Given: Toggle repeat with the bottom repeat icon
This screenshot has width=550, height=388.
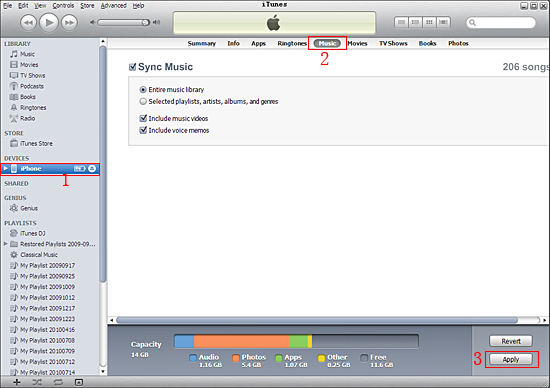Looking at the screenshot, I should (58, 382).
